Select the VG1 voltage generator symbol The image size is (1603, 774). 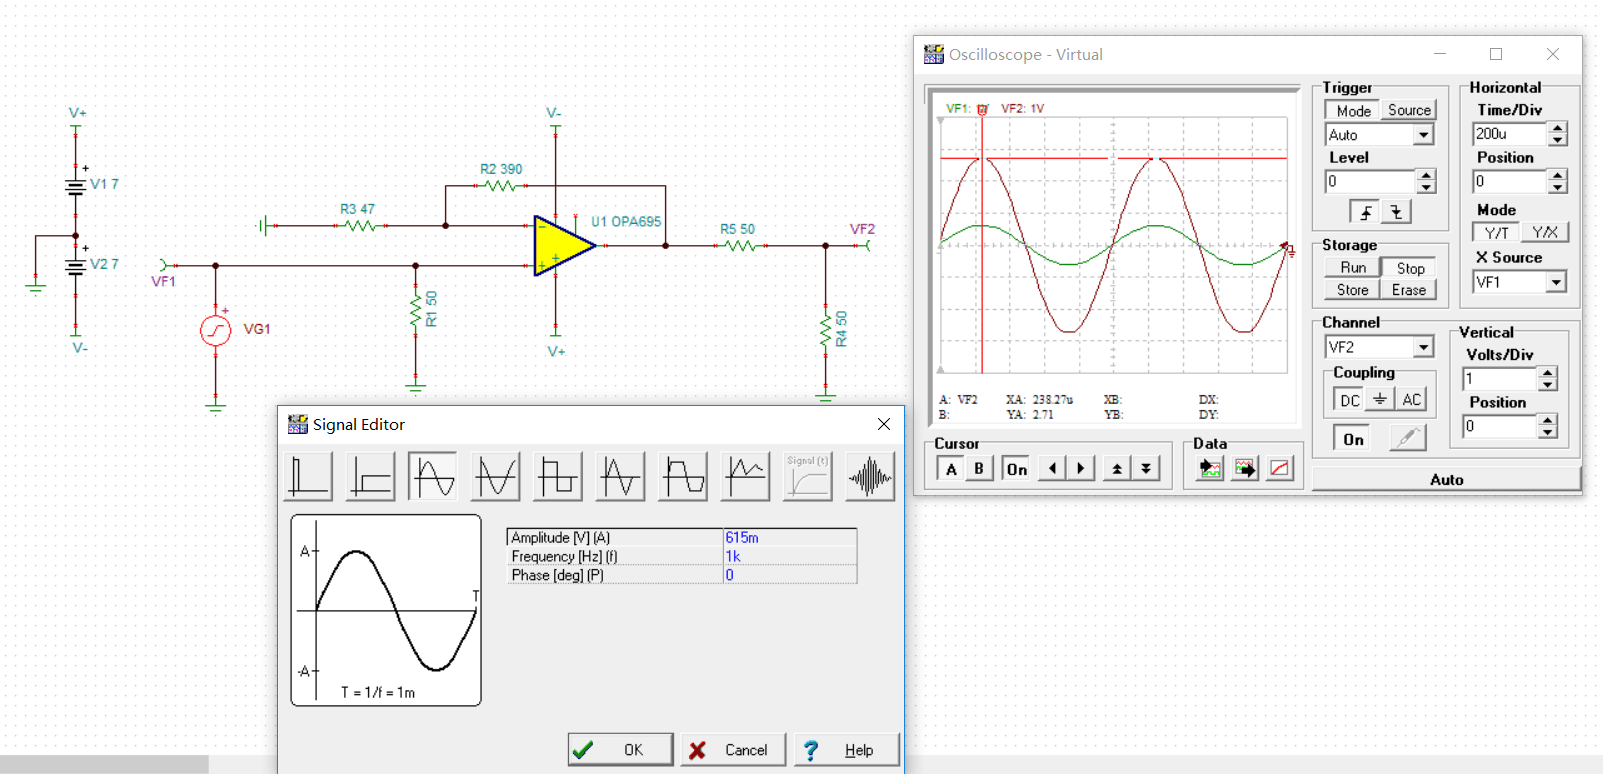[x=216, y=329]
